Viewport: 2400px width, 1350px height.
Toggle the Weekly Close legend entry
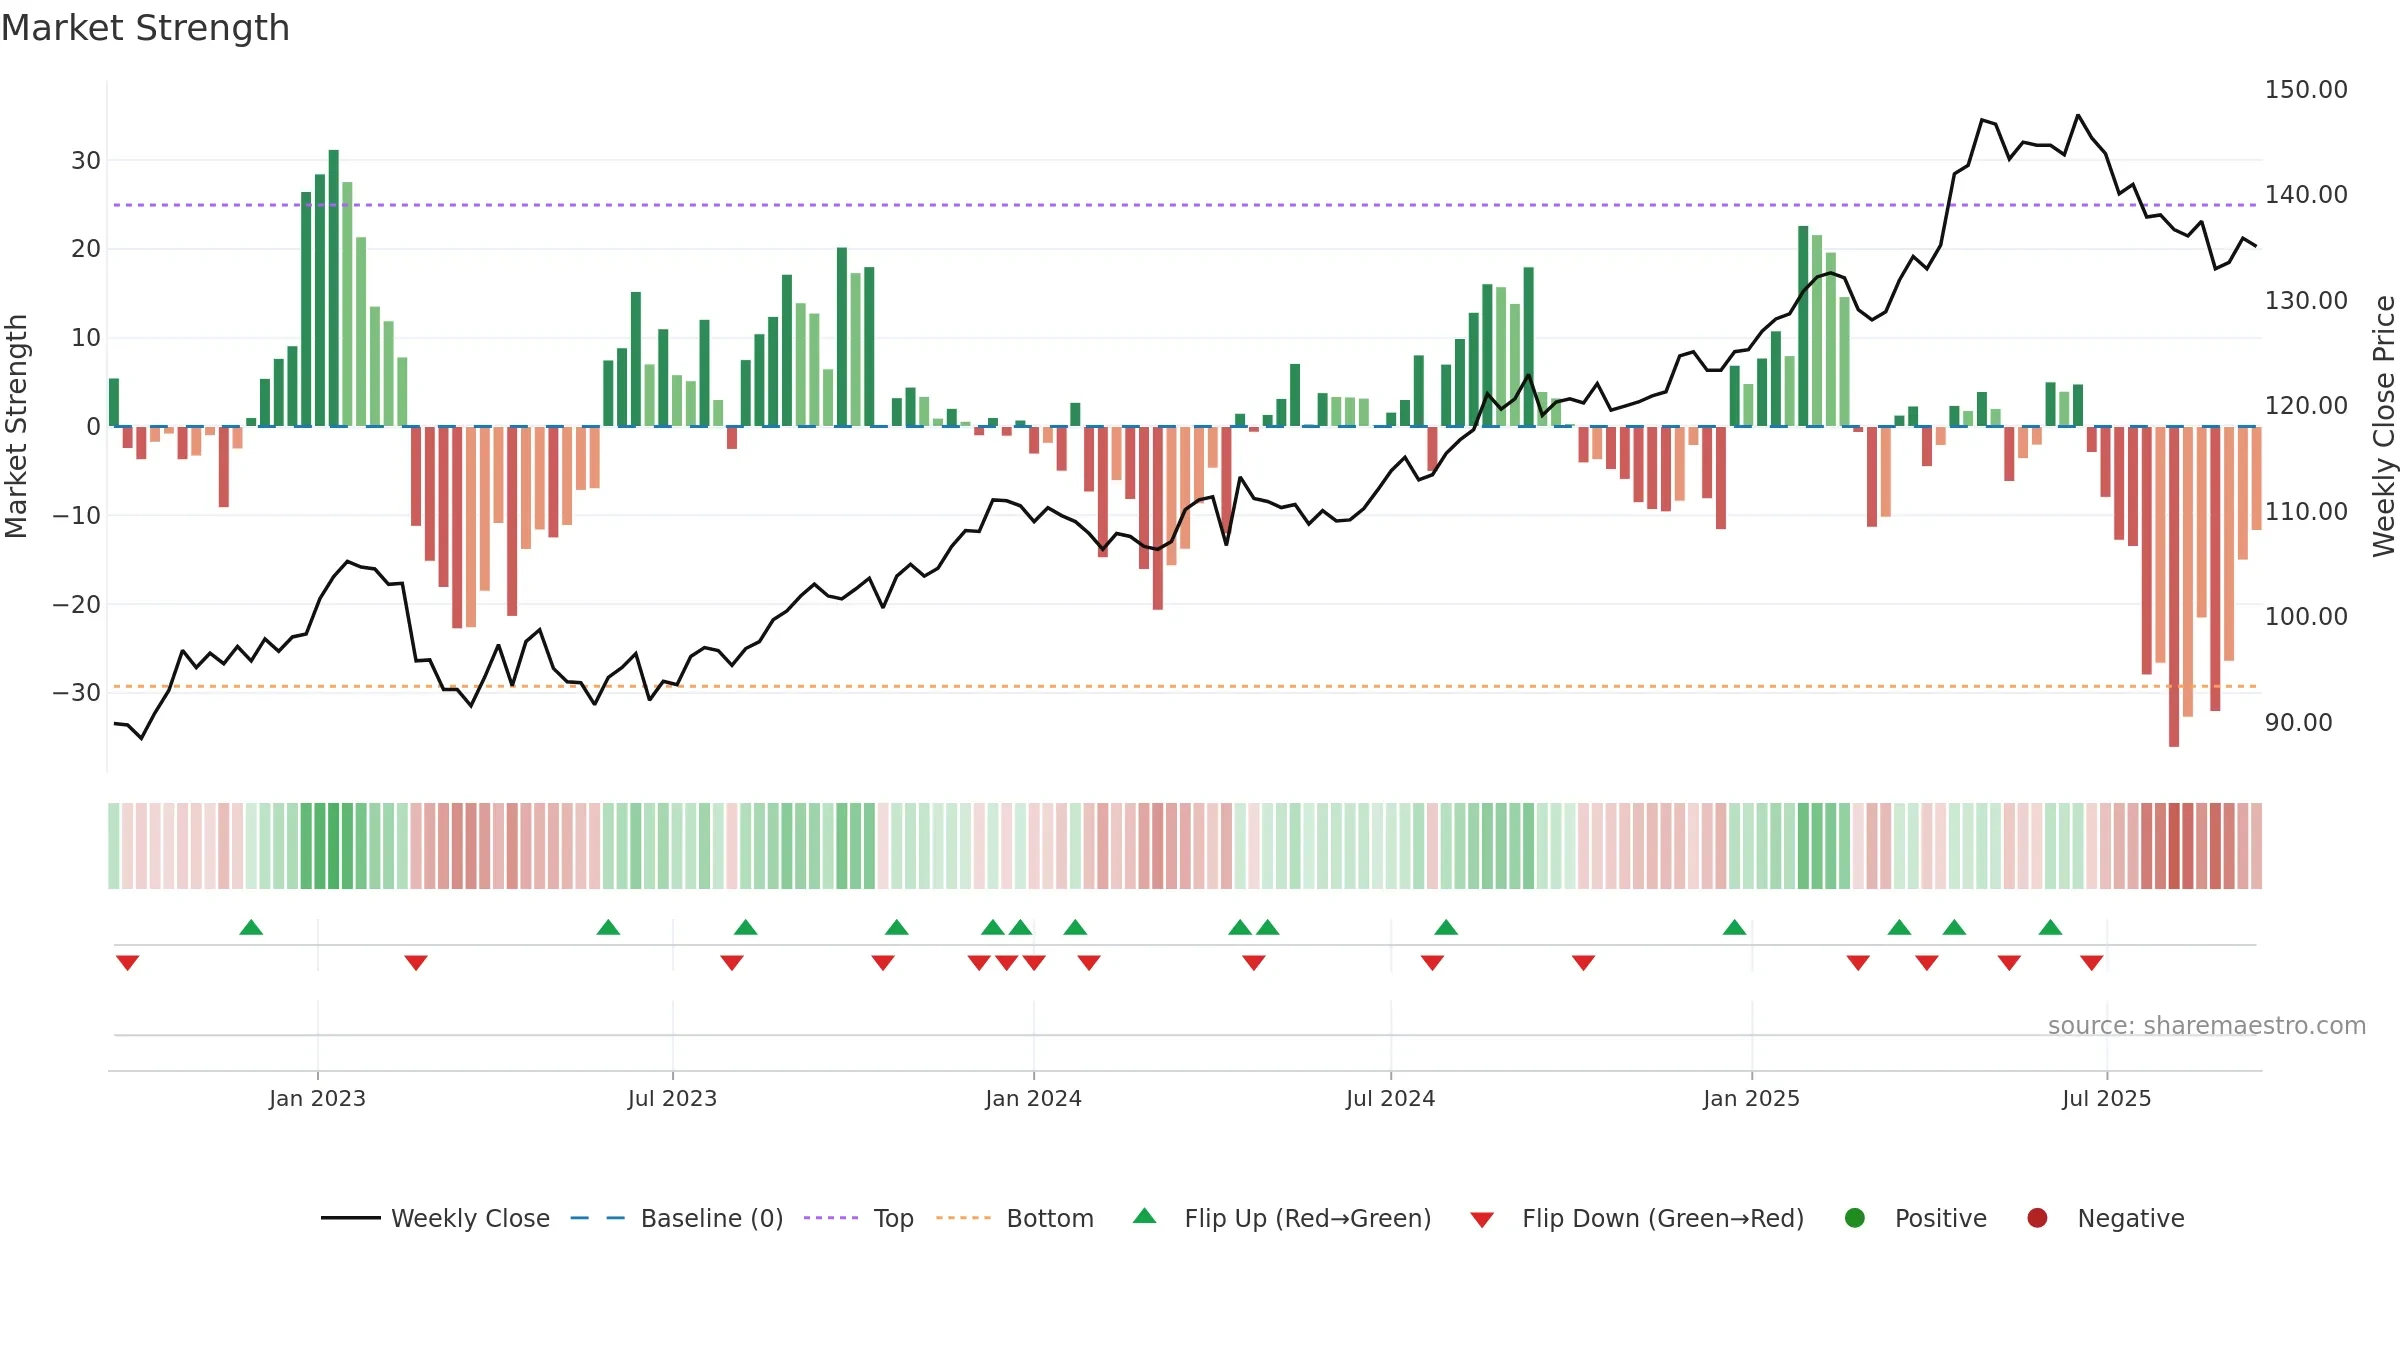435,1218
